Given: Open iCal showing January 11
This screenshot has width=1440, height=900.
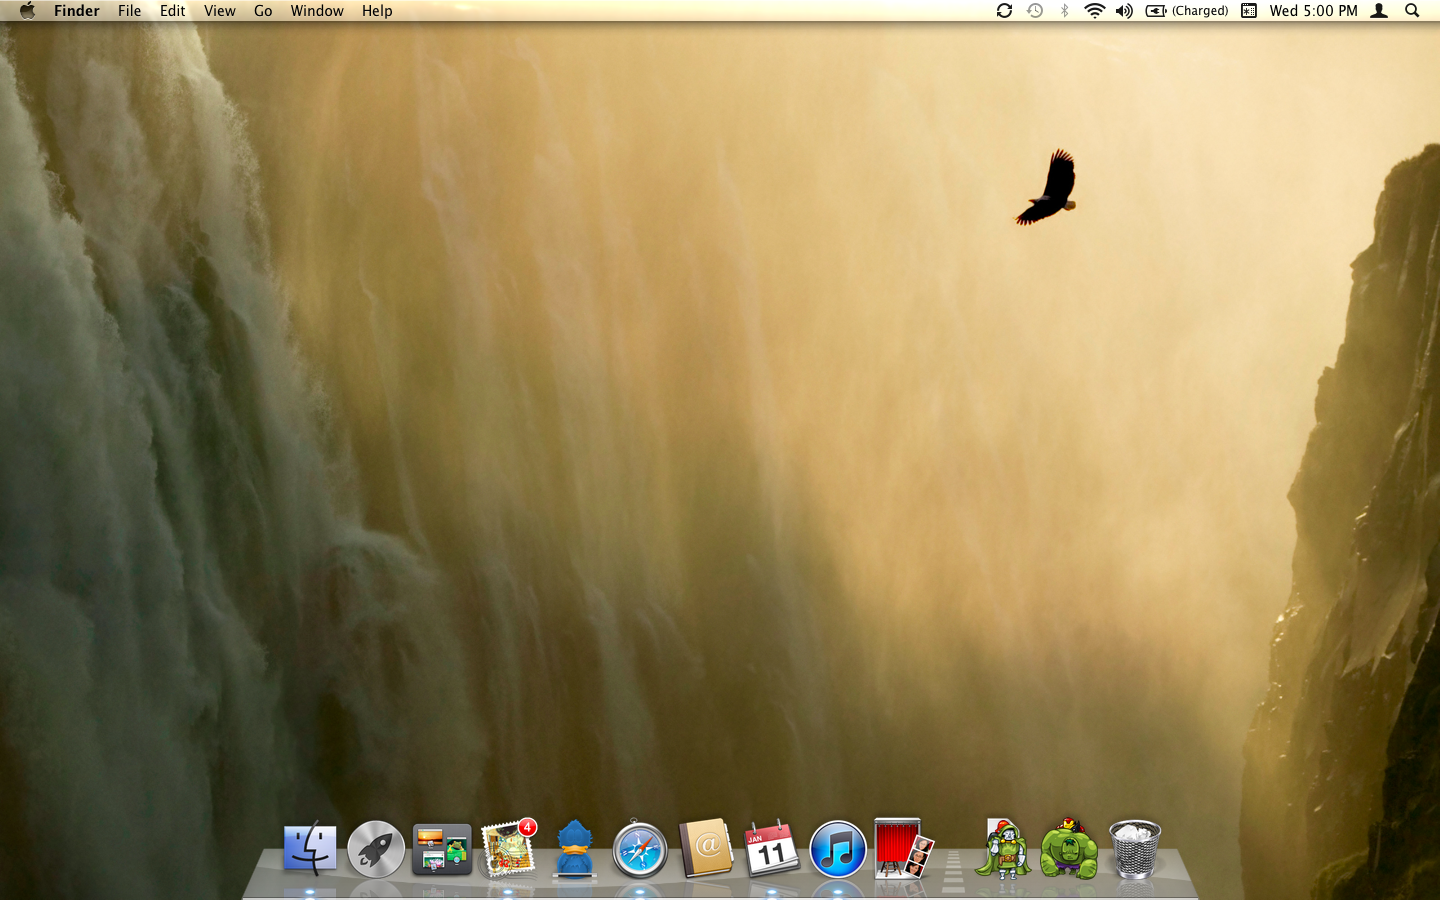Looking at the screenshot, I should click(771, 849).
